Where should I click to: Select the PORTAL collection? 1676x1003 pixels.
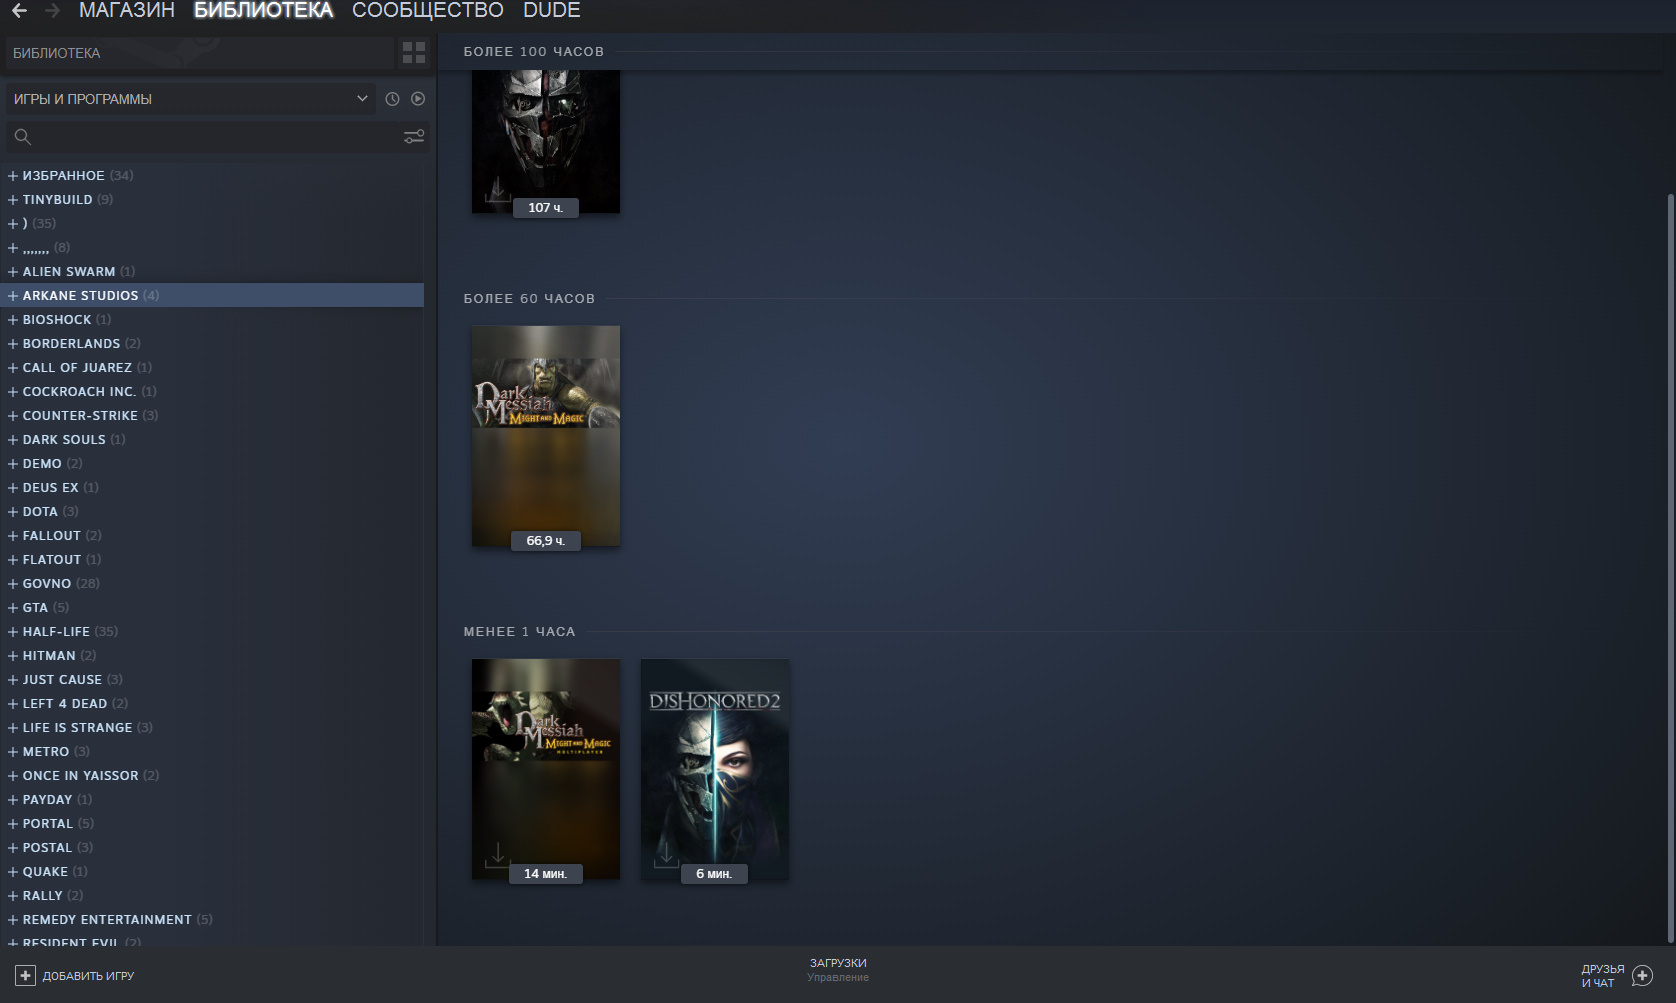tap(212, 824)
